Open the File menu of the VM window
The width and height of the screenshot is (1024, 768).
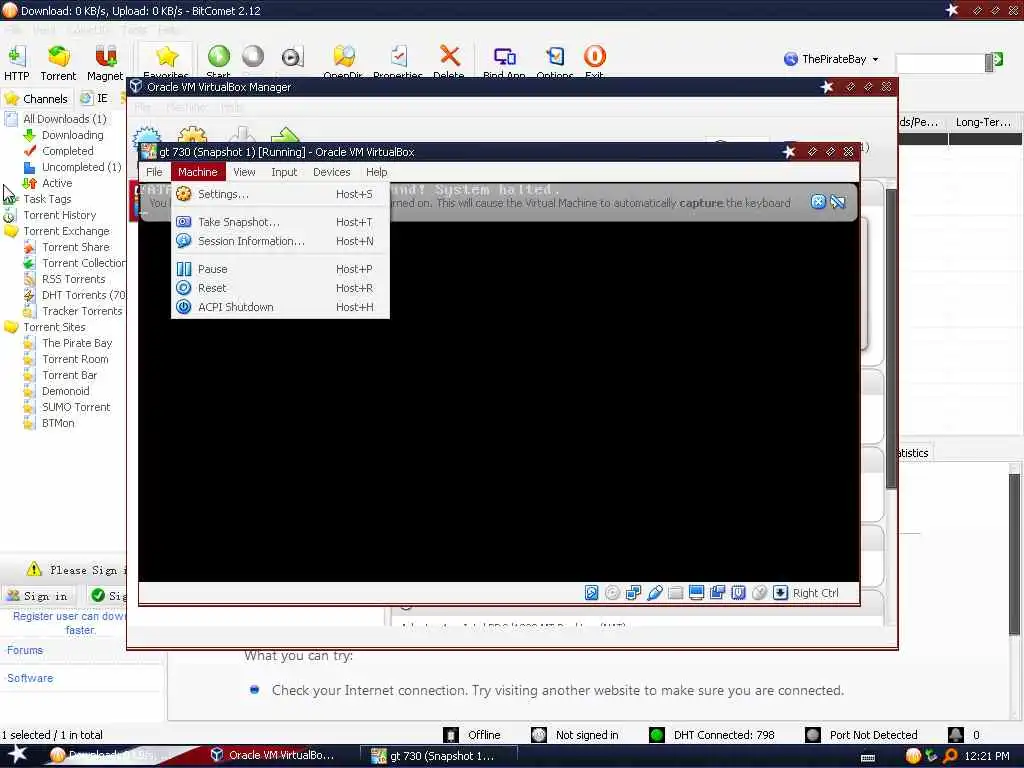(x=154, y=172)
